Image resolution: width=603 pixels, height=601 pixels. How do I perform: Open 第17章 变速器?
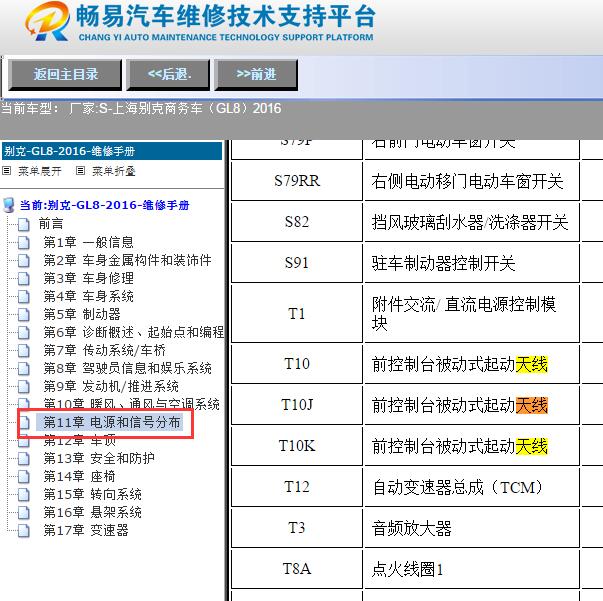(x=86, y=531)
